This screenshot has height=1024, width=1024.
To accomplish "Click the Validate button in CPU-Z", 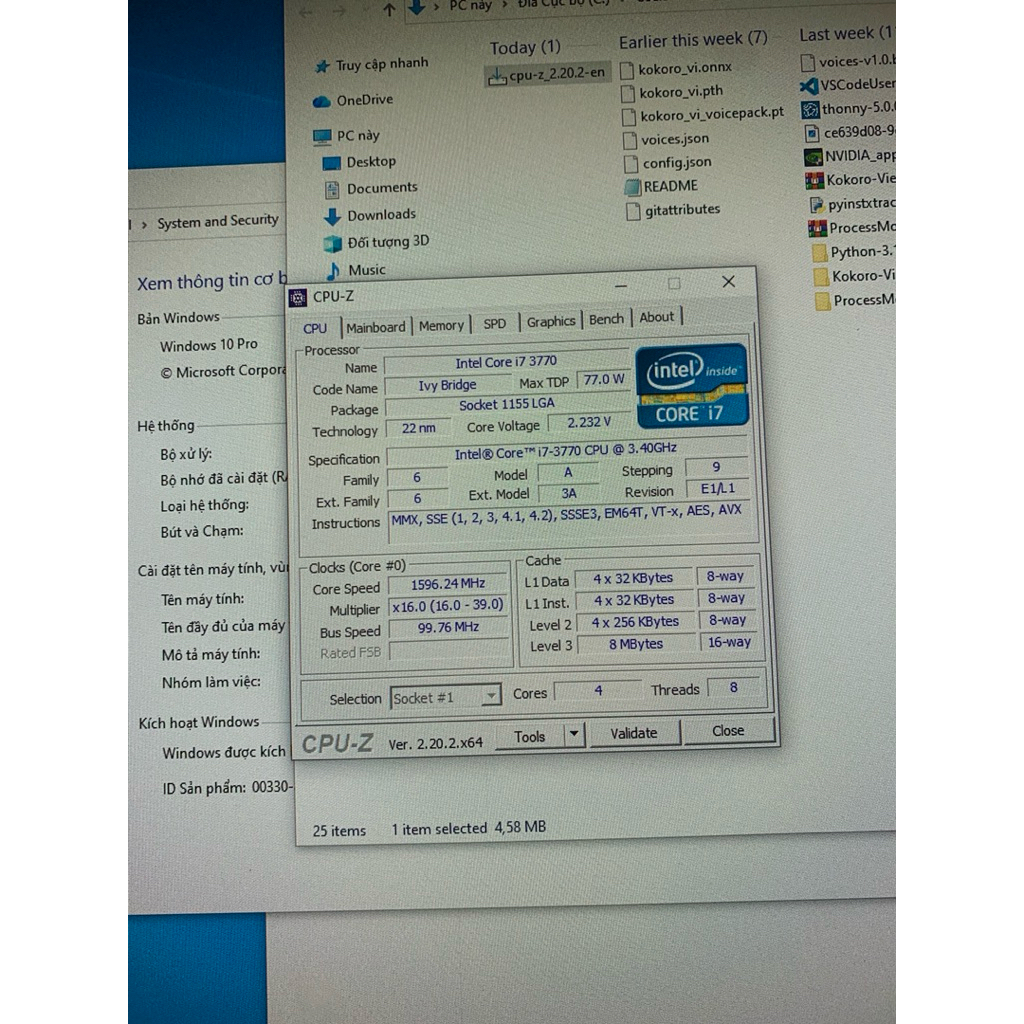I will [633, 733].
